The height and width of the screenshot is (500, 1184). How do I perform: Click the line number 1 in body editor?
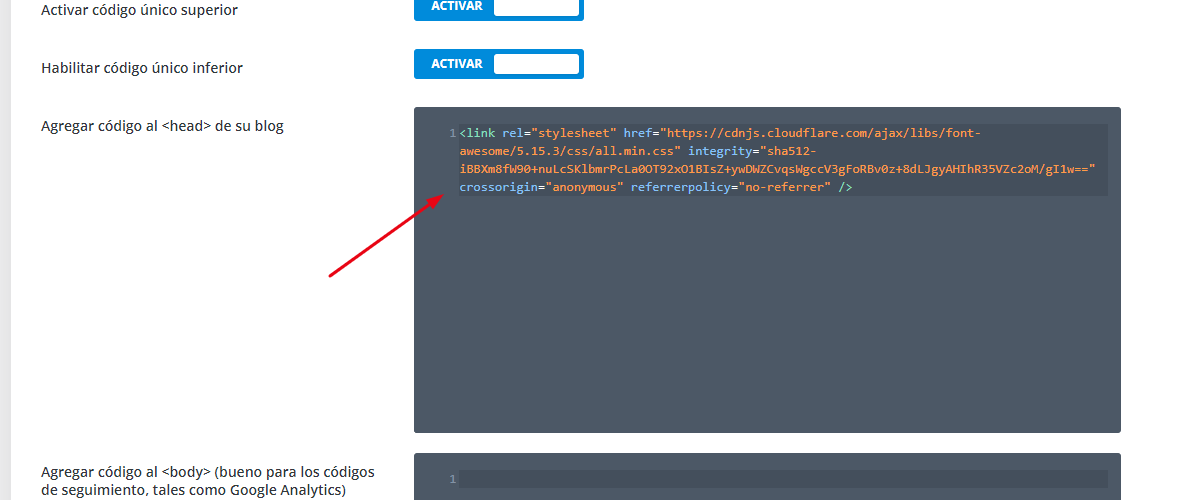click(x=452, y=479)
